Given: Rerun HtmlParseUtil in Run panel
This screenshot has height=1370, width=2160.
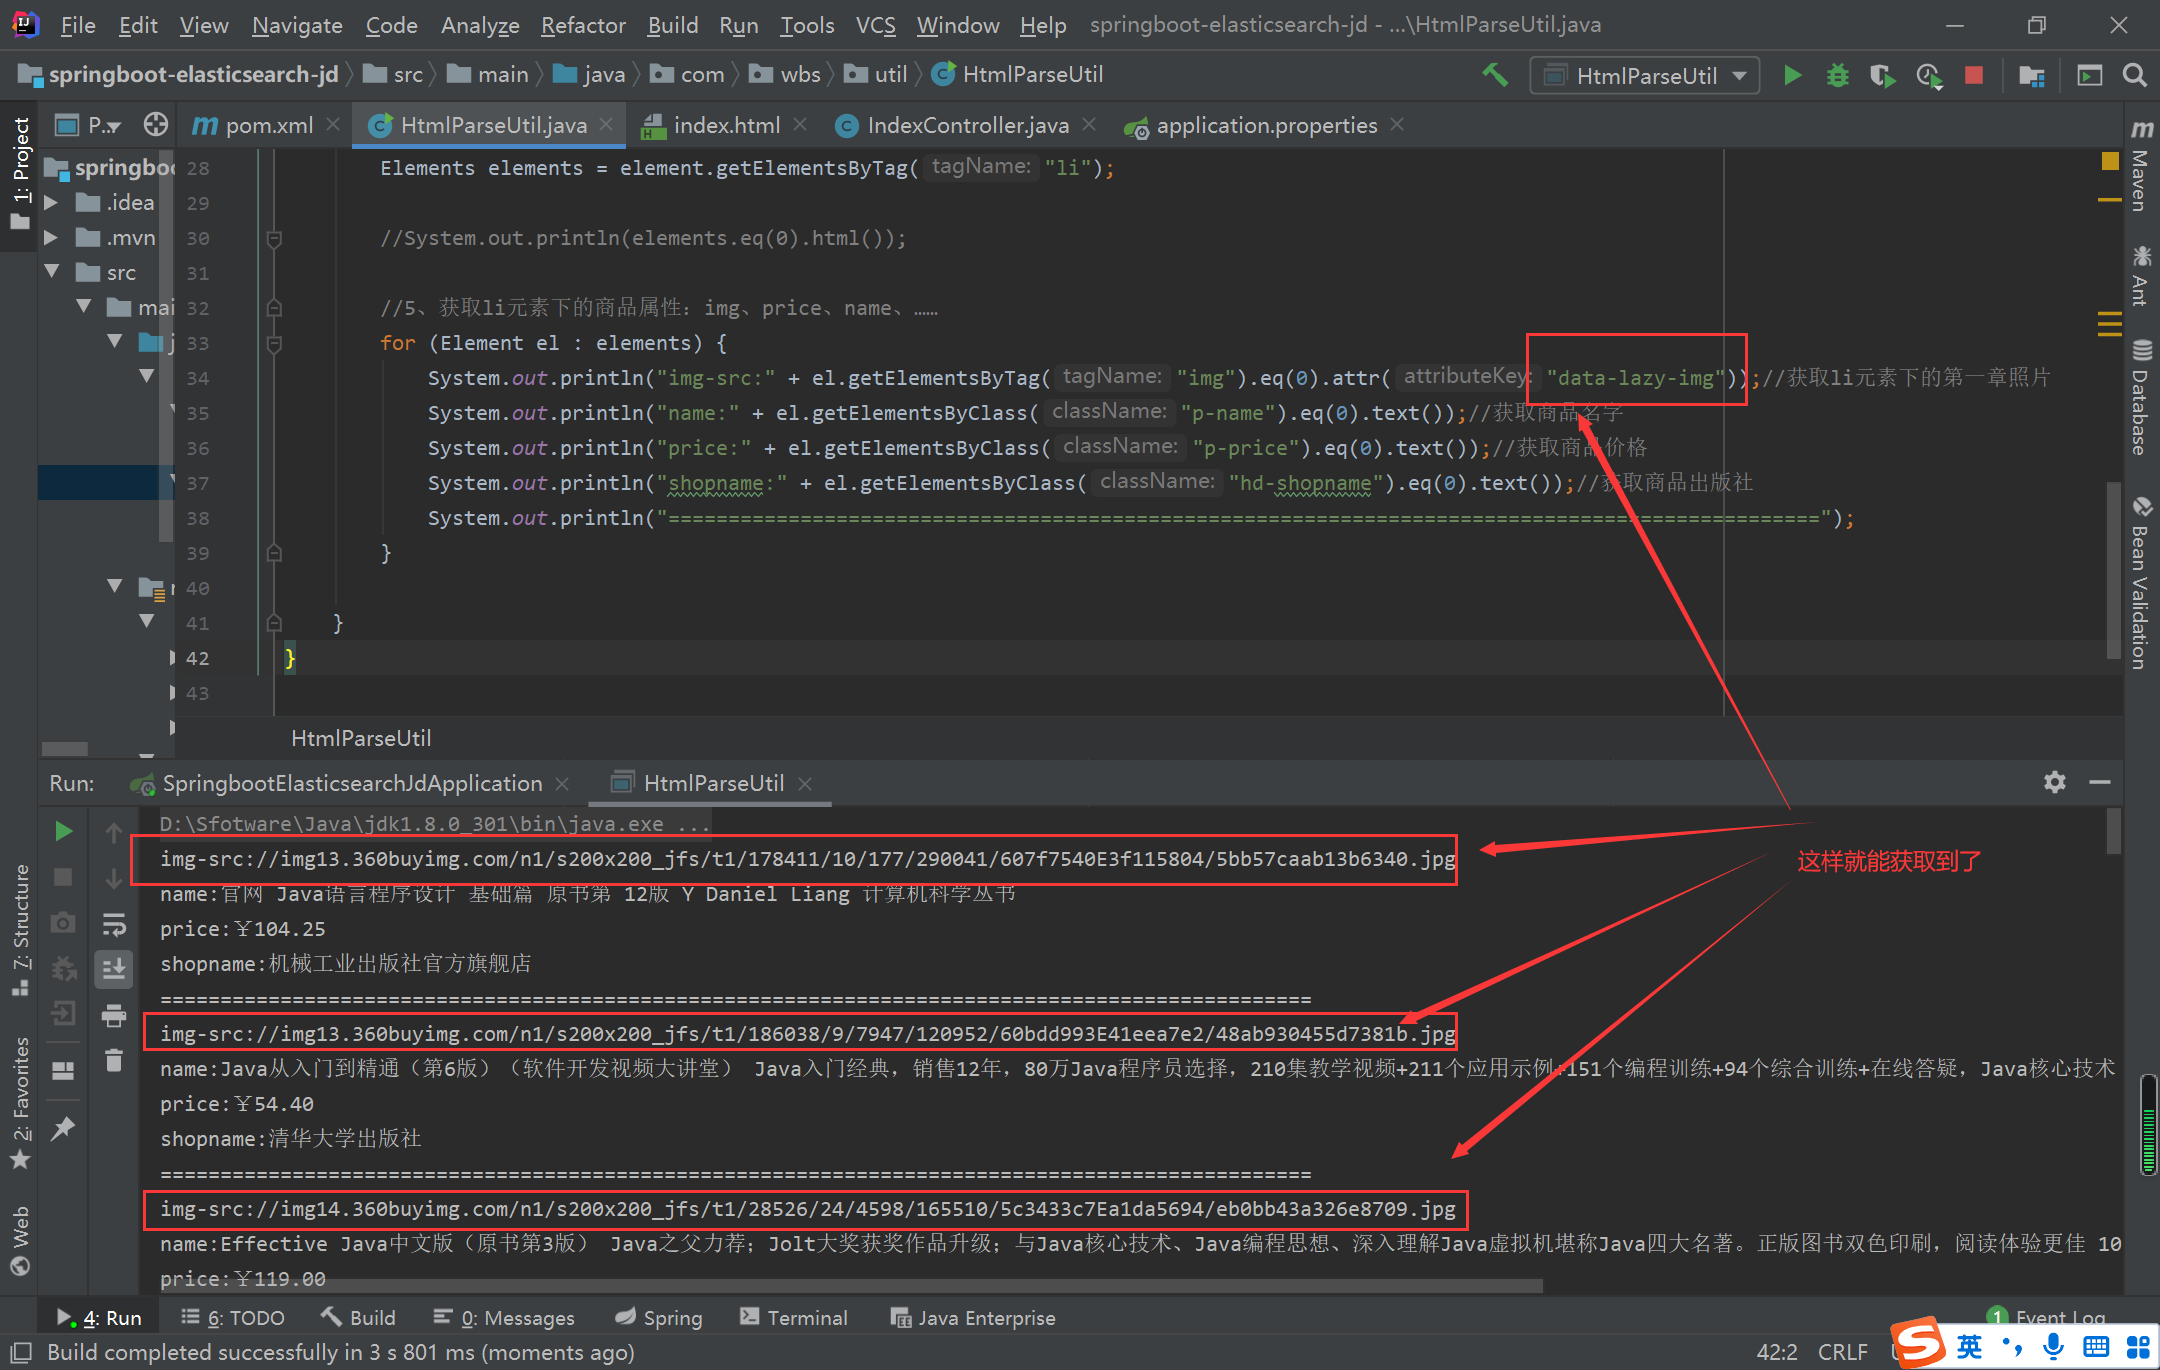Looking at the screenshot, I should [x=63, y=831].
